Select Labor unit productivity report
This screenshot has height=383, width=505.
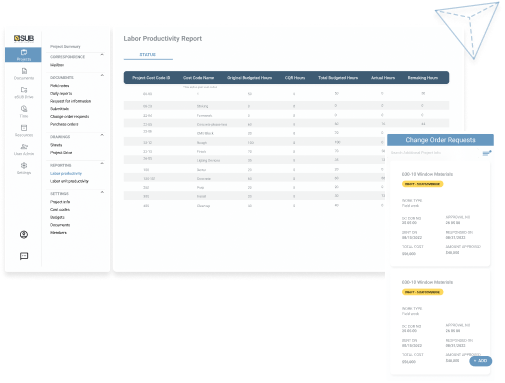click(x=69, y=181)
